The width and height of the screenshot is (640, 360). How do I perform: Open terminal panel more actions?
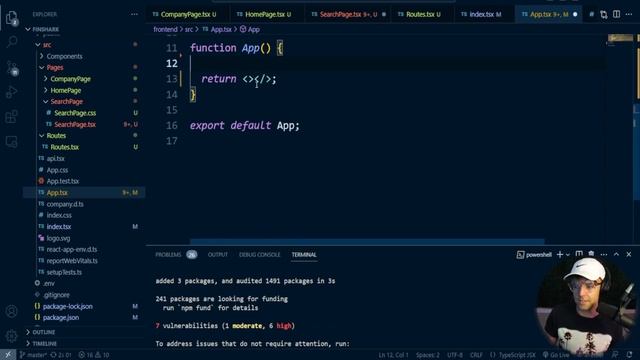[604, 254]
